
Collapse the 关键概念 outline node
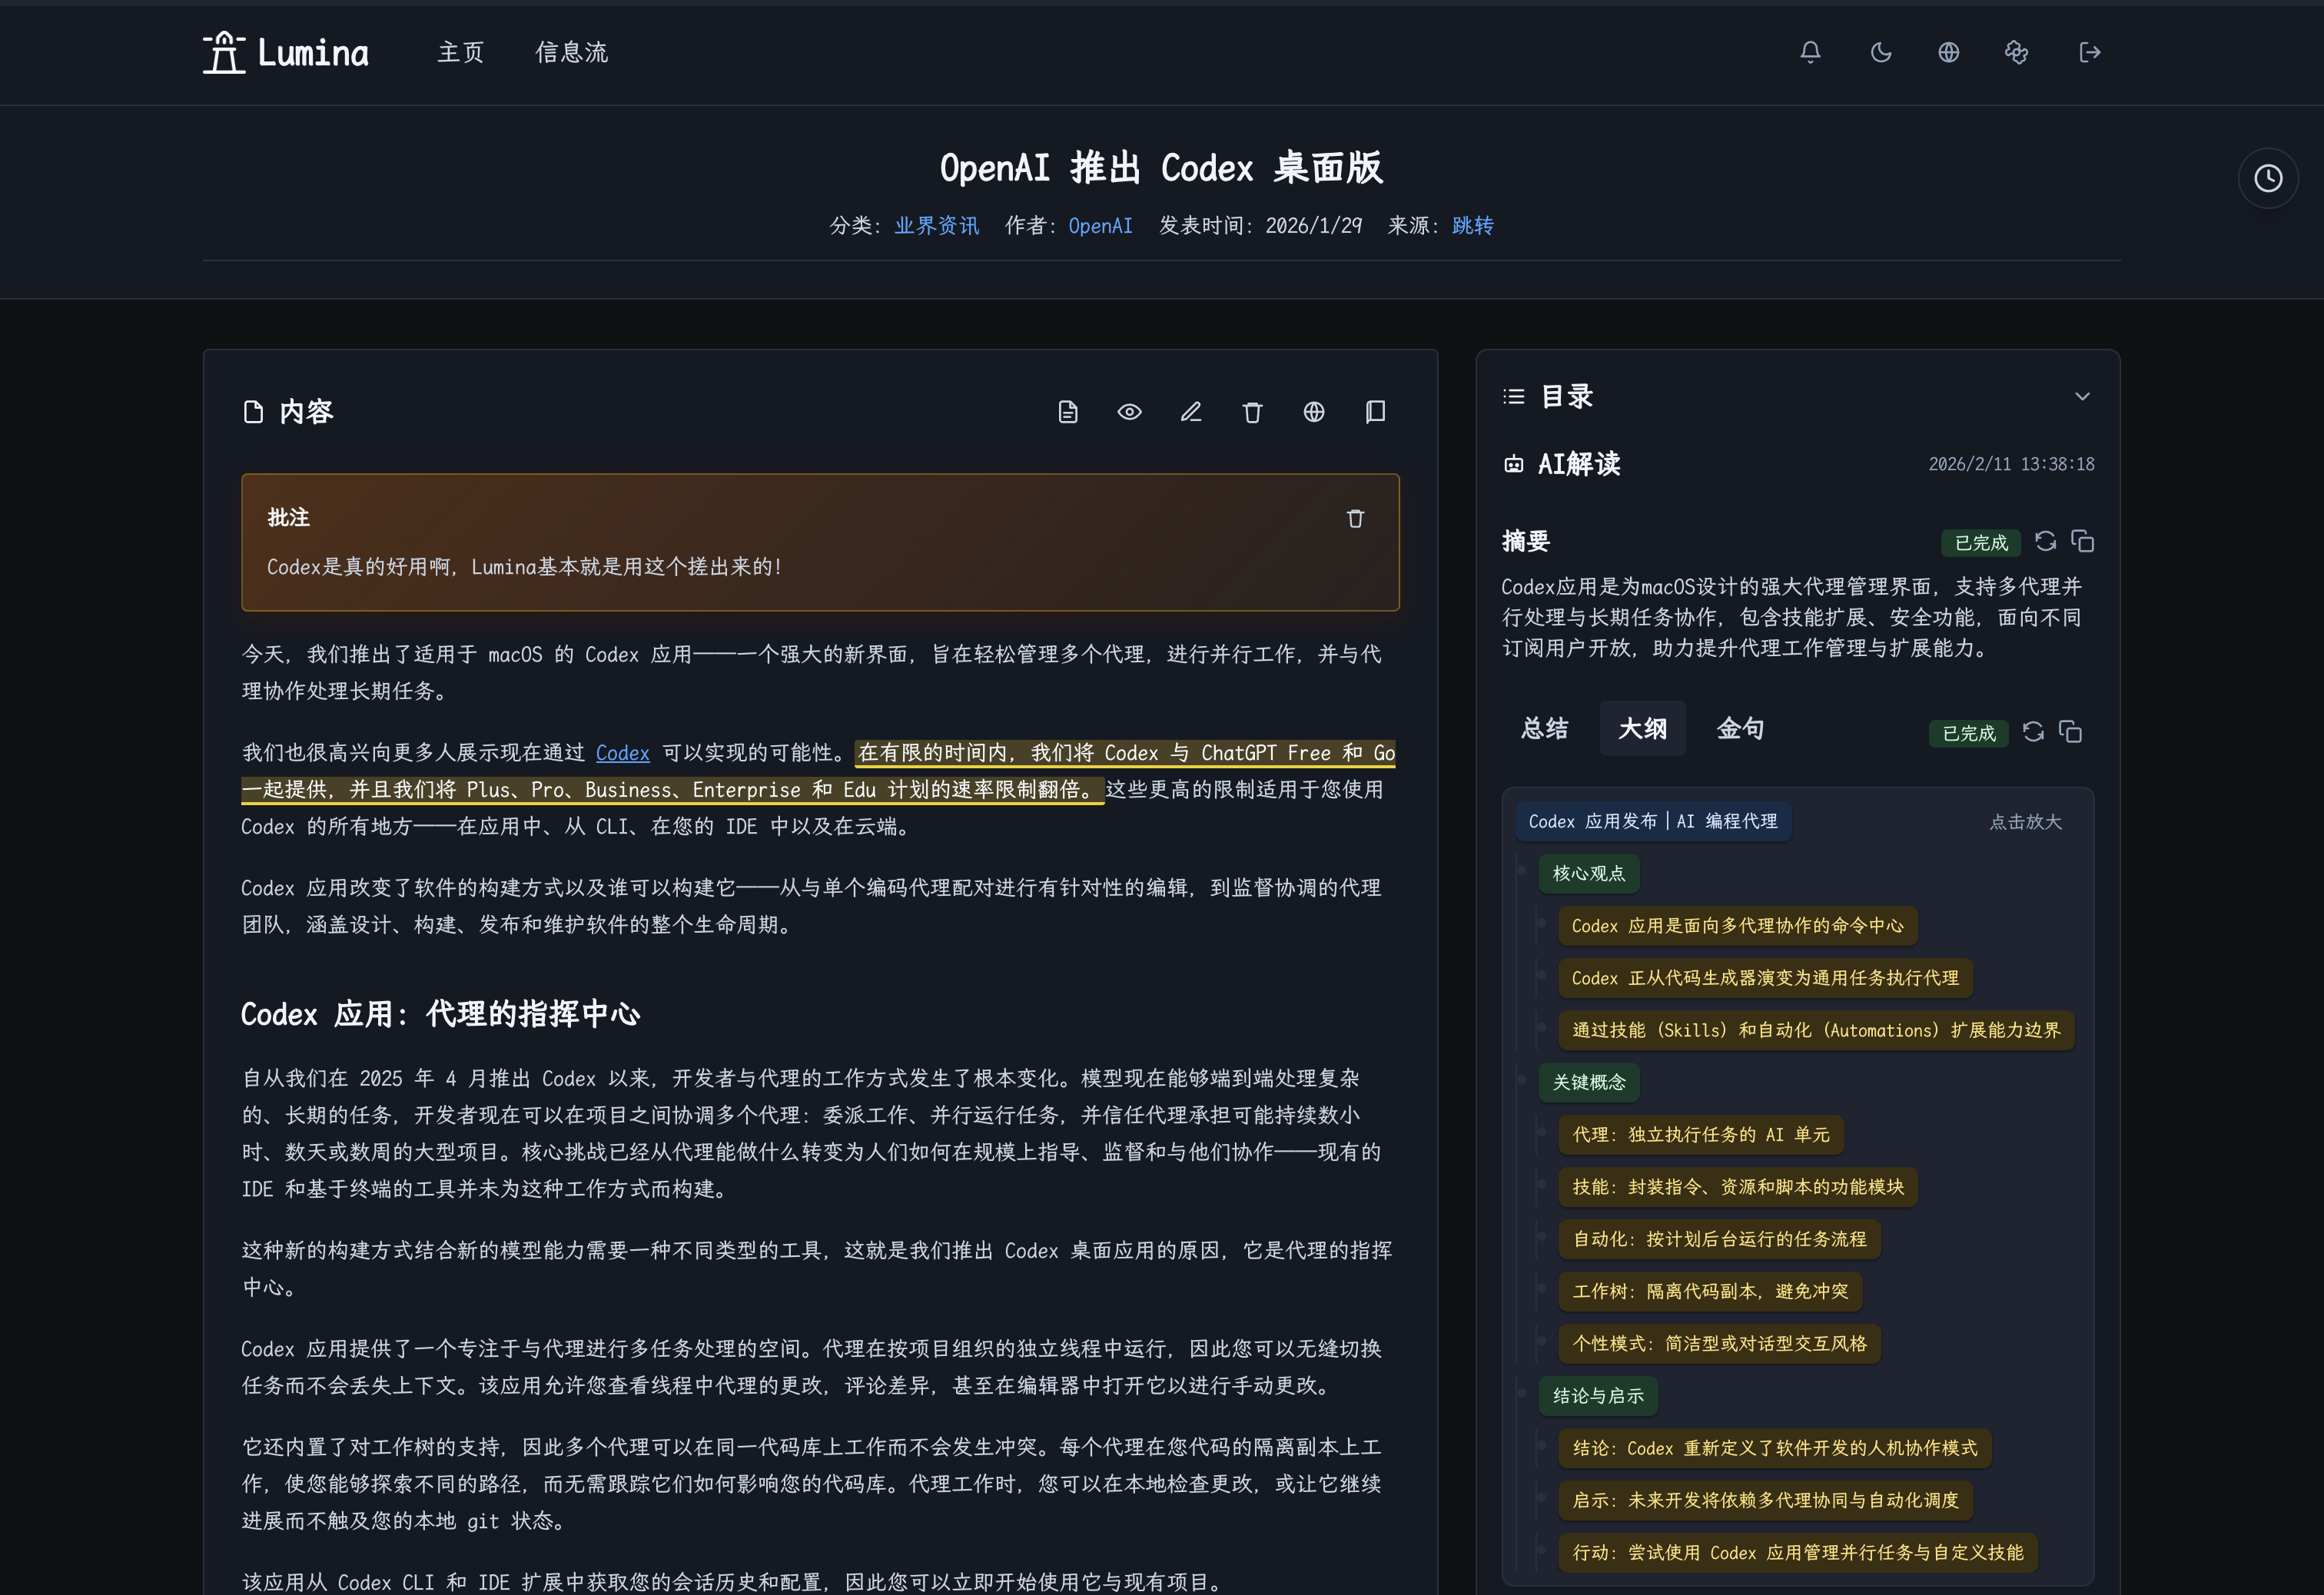click(x=1588, y=1082)
